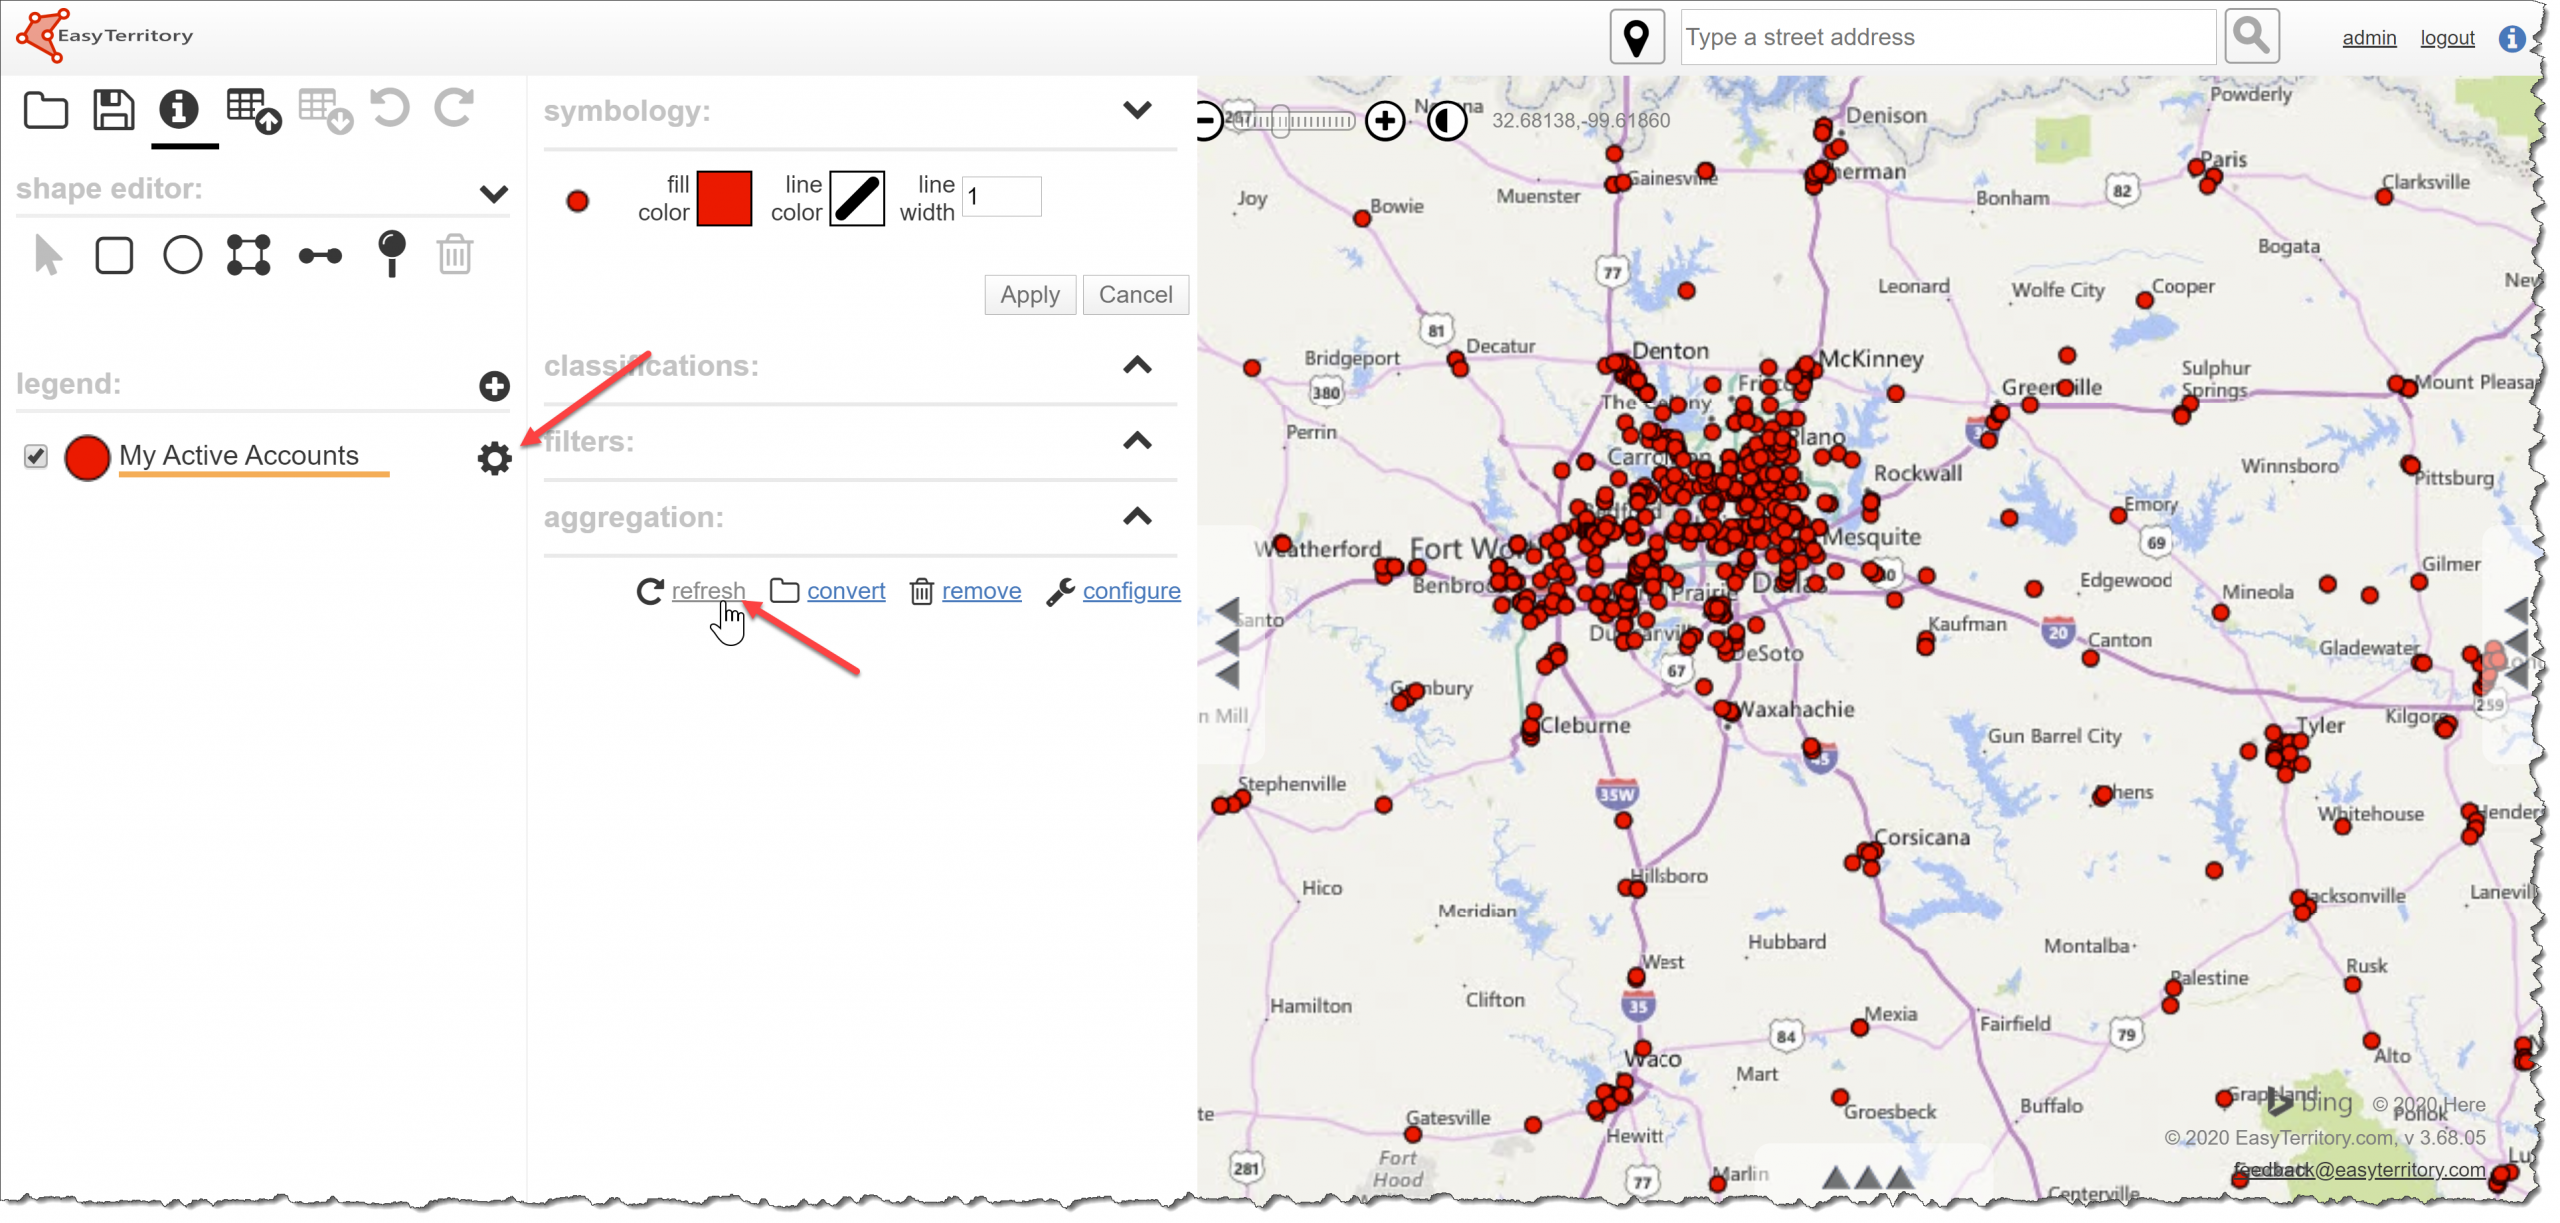
Task: Expand the filters section
Action: [x=1137, y=442]
